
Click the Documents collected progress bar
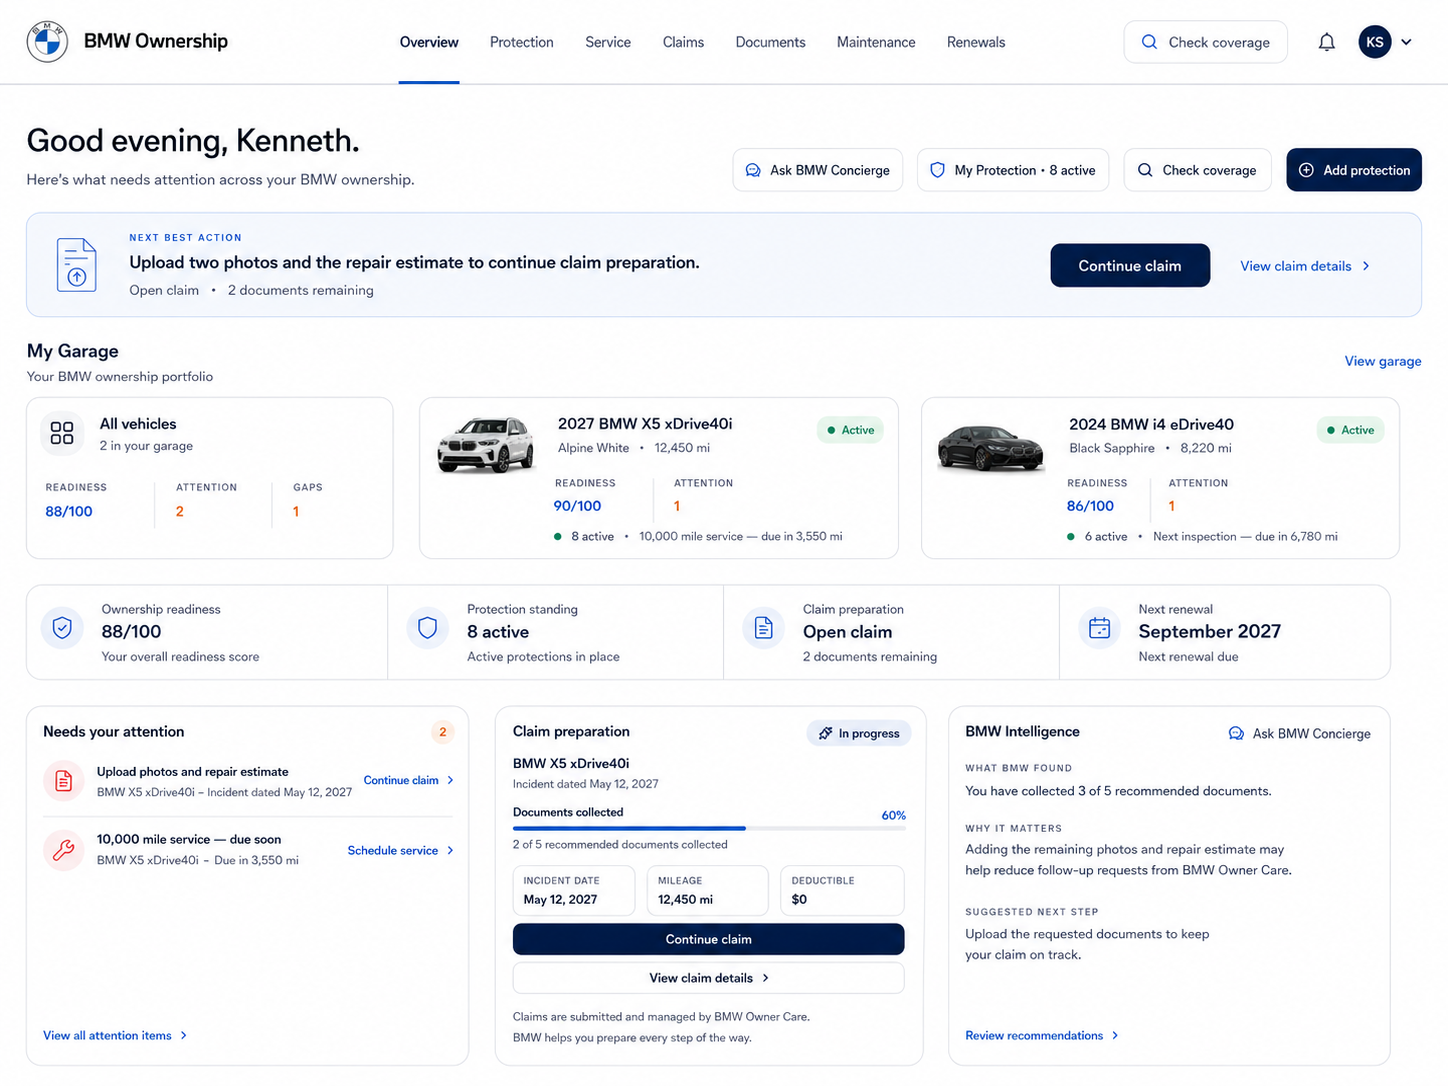(709, 829)
